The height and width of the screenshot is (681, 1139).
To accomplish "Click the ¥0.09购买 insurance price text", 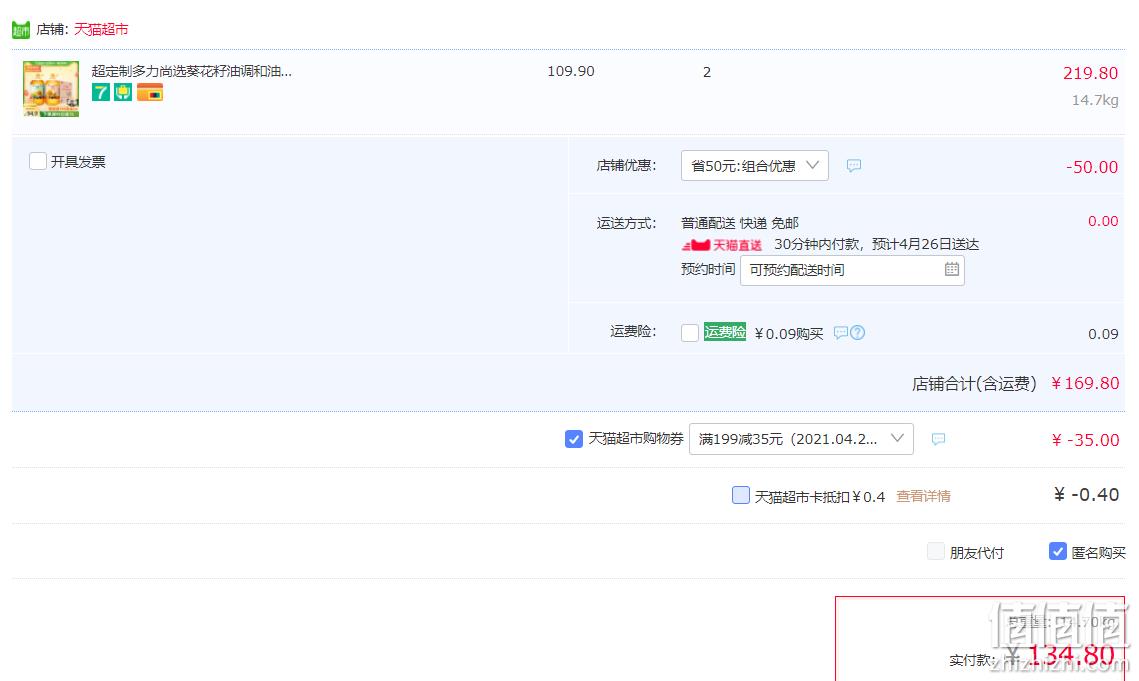I will click(x=789, y=334).
